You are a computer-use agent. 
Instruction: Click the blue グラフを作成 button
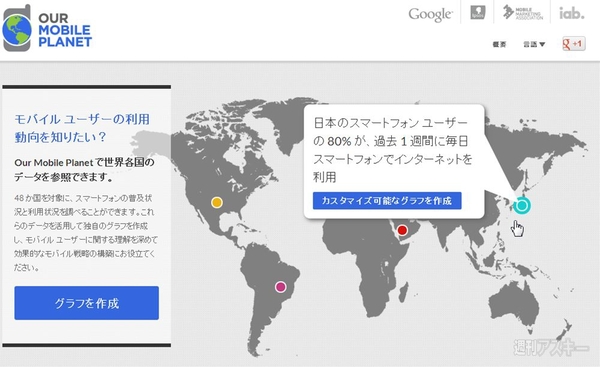coord(86,303)
